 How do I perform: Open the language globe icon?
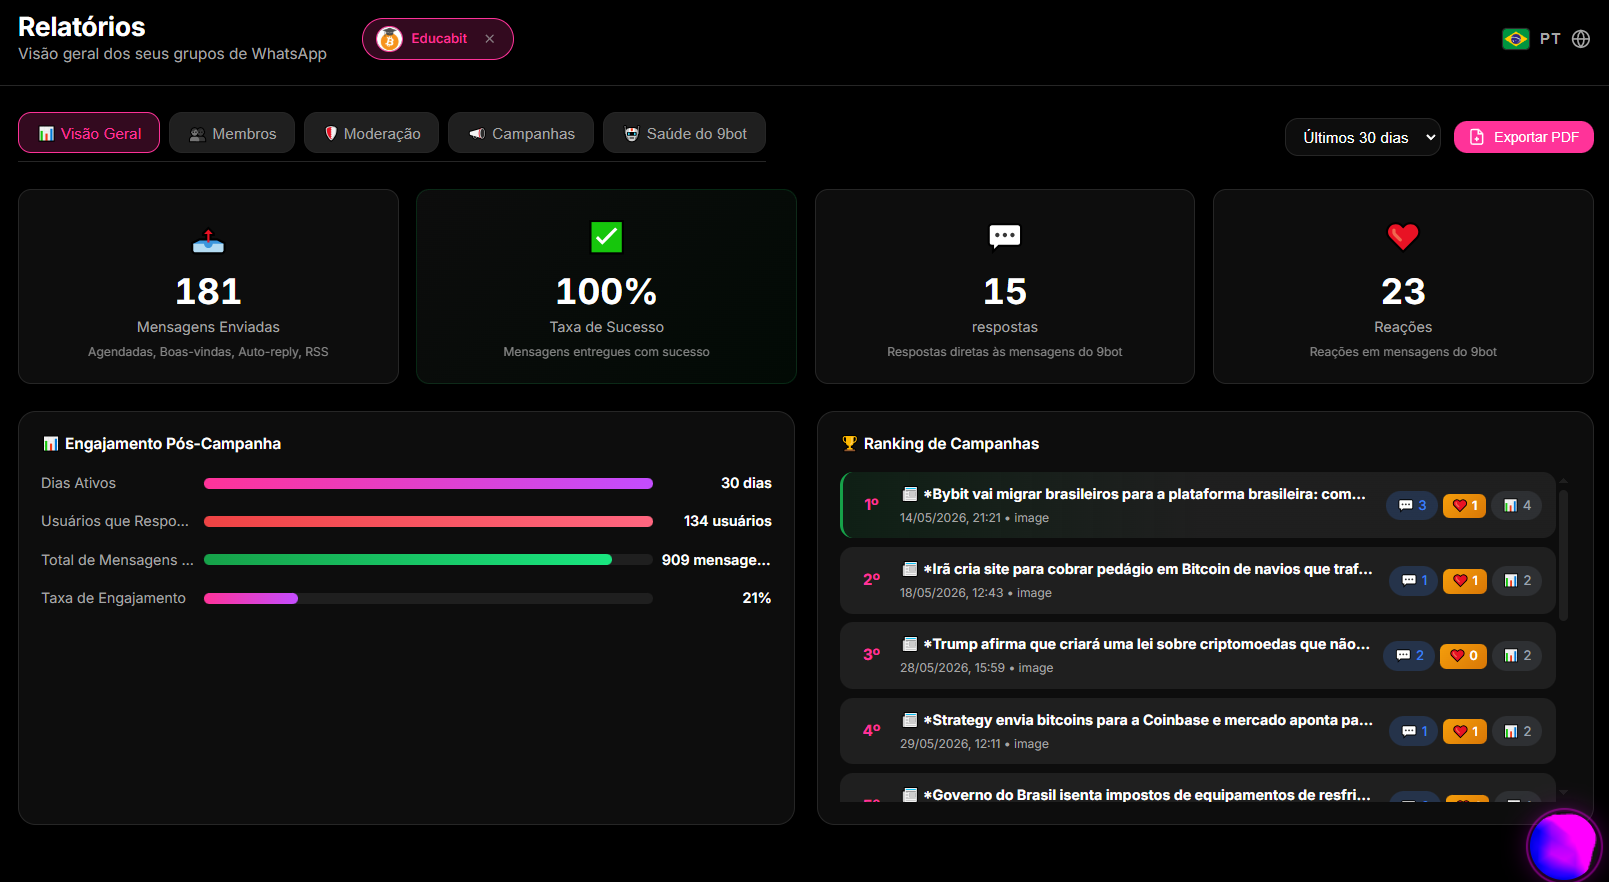(1581, 39)
